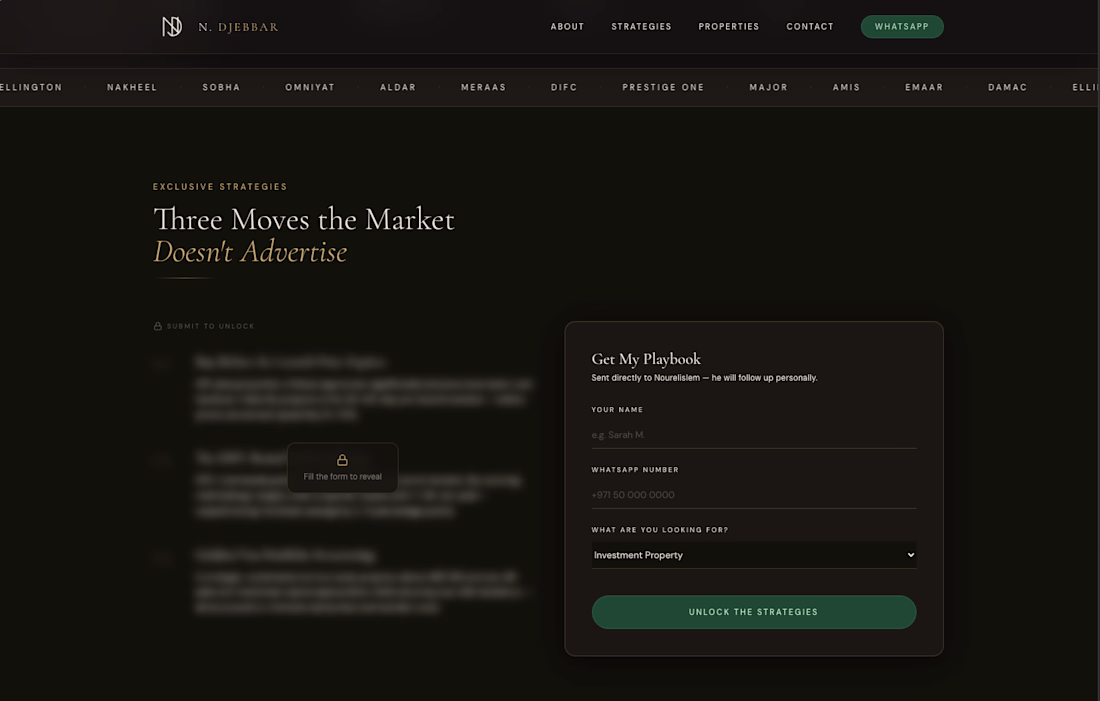Click the Damac developer name
1100x701 pixels.
[1007, 87]
